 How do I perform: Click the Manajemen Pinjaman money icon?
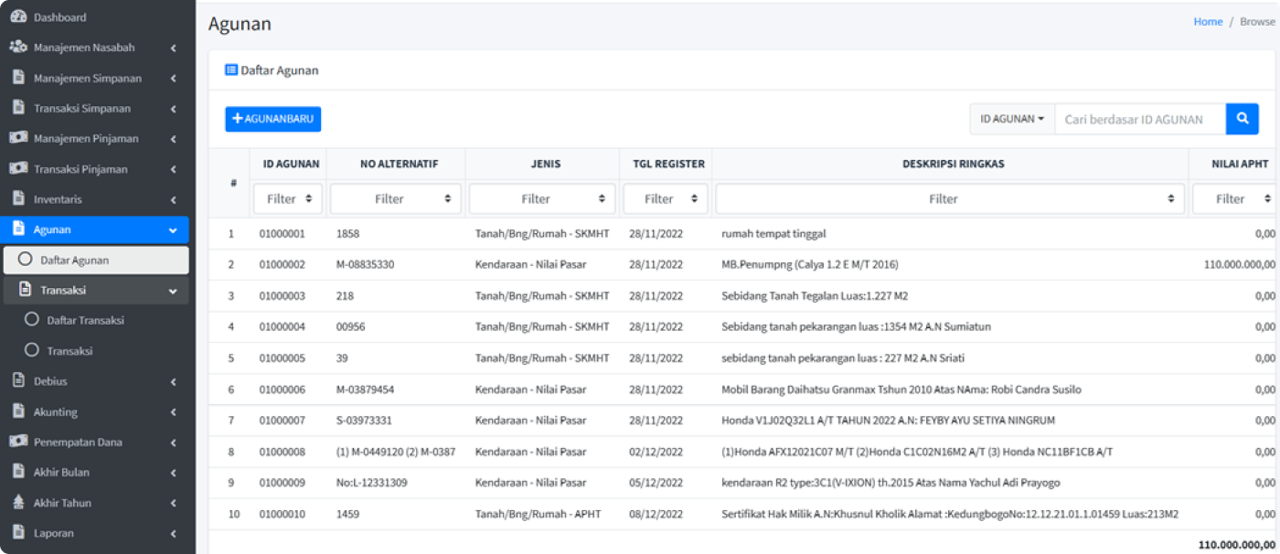pyautogui.click(x=18, y=138)
